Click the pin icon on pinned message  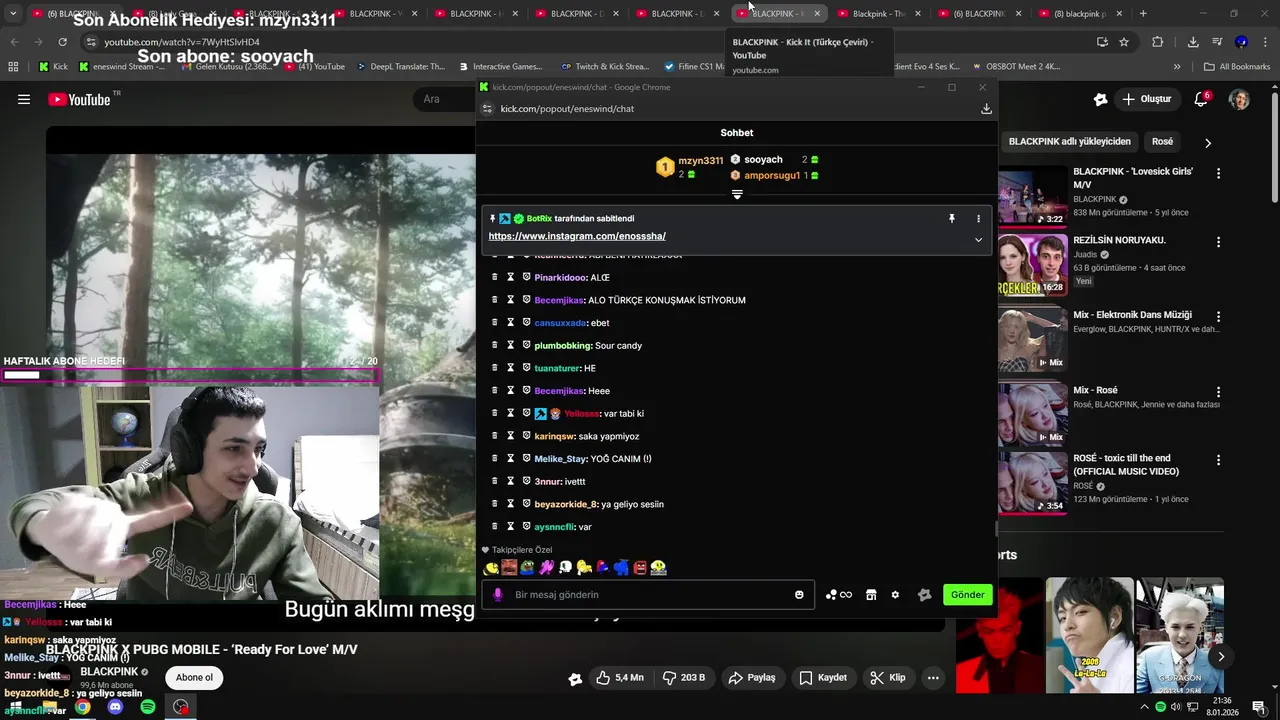click(951, 218)
